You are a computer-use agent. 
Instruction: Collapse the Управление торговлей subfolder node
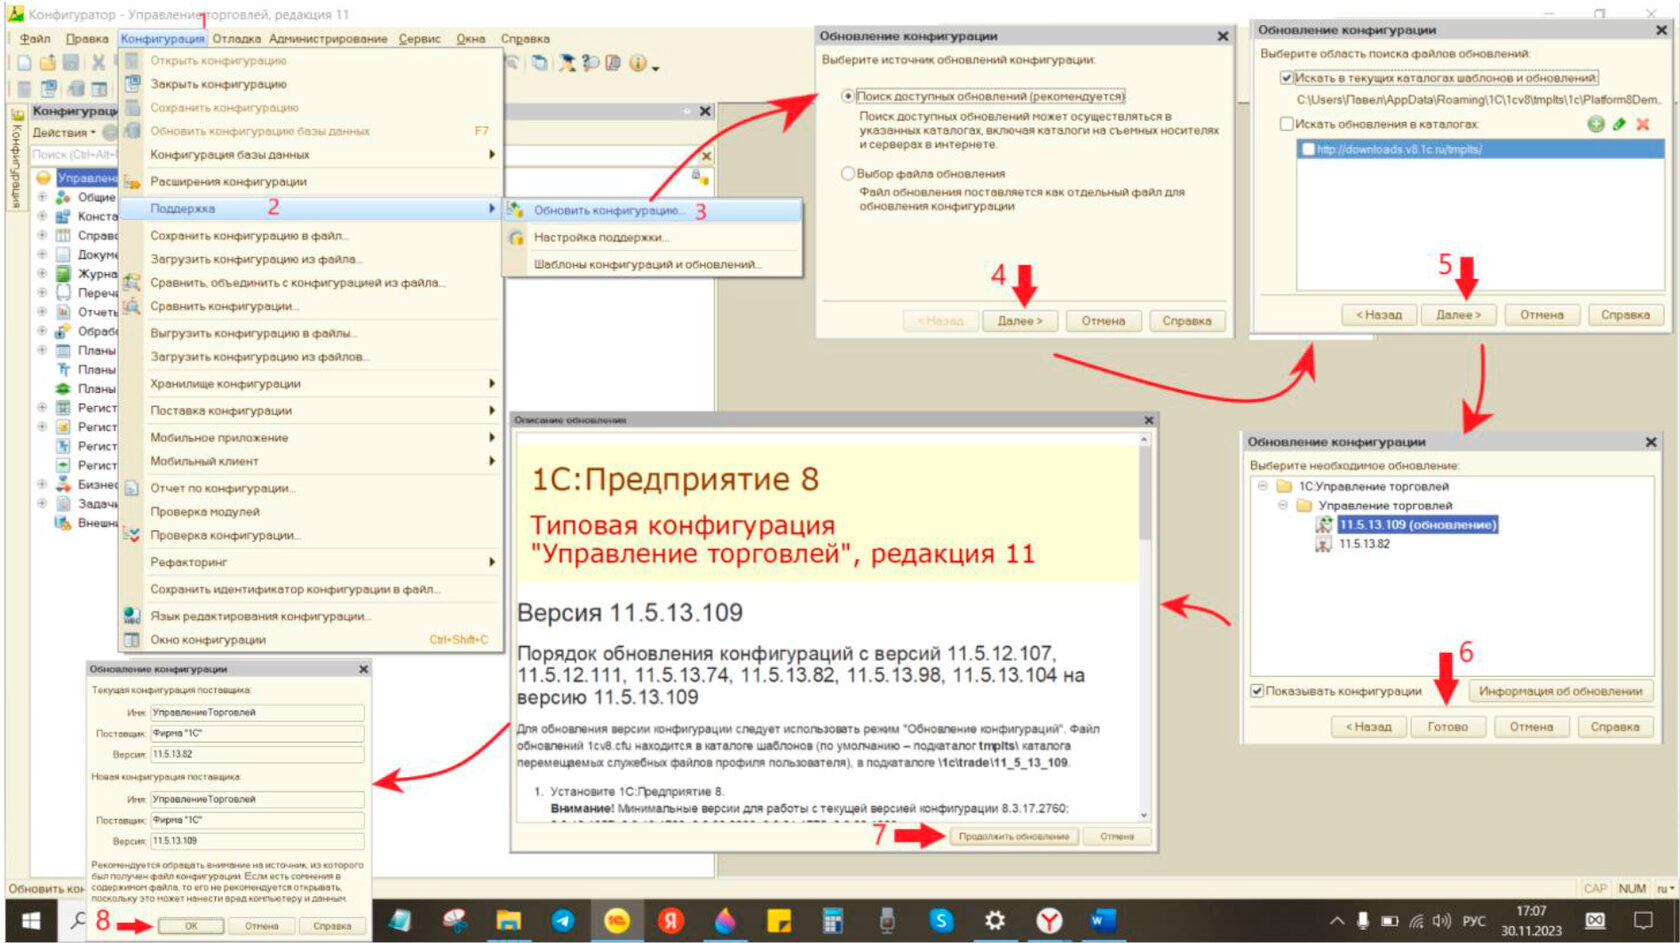click(1283, 505)
